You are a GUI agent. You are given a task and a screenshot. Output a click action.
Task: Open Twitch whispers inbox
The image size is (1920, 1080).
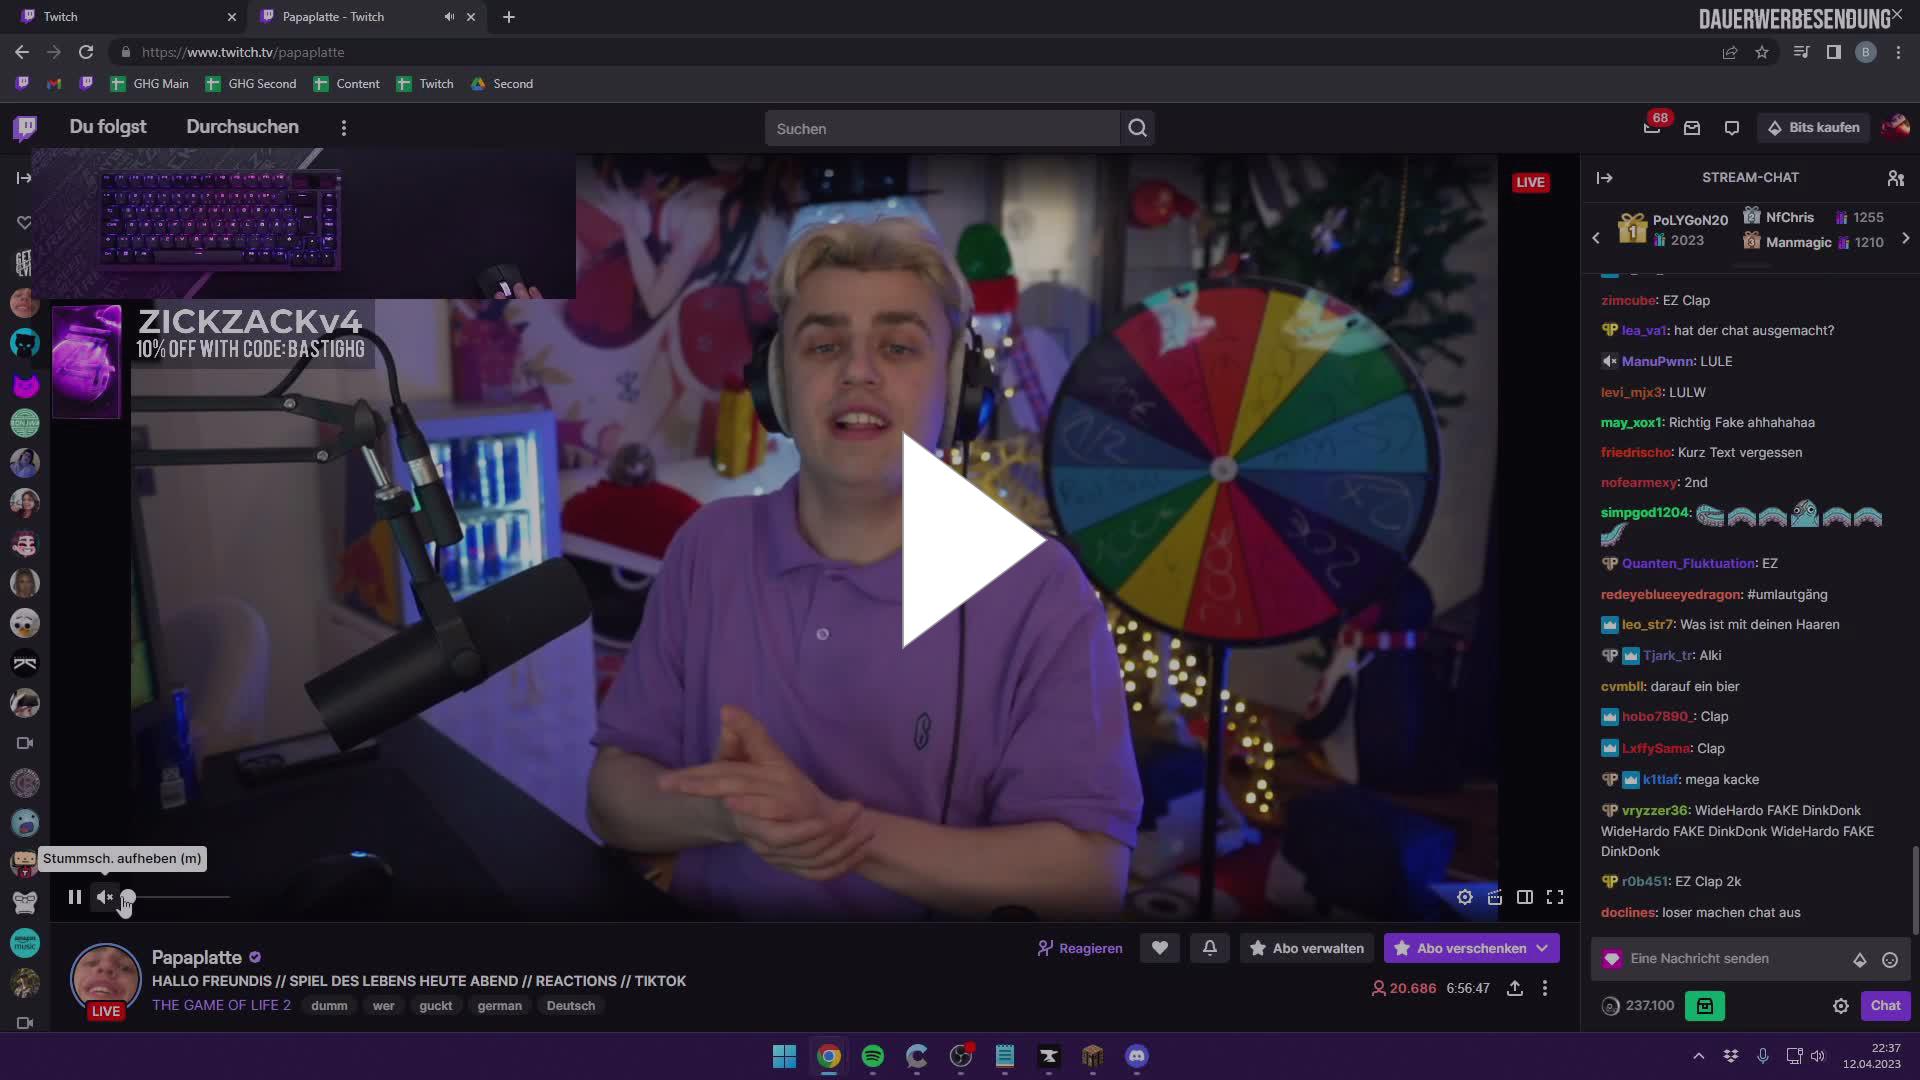tap(1692, 127)
